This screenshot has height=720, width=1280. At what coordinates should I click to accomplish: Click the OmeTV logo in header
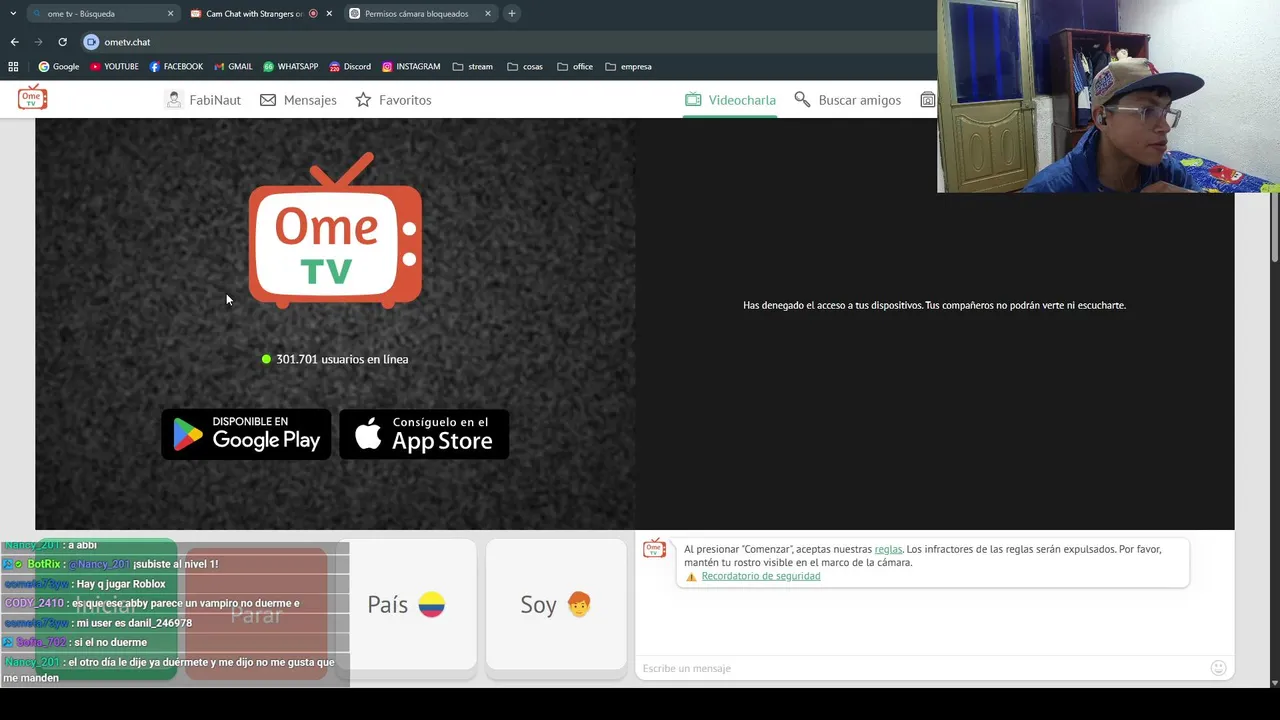point(32,98)
